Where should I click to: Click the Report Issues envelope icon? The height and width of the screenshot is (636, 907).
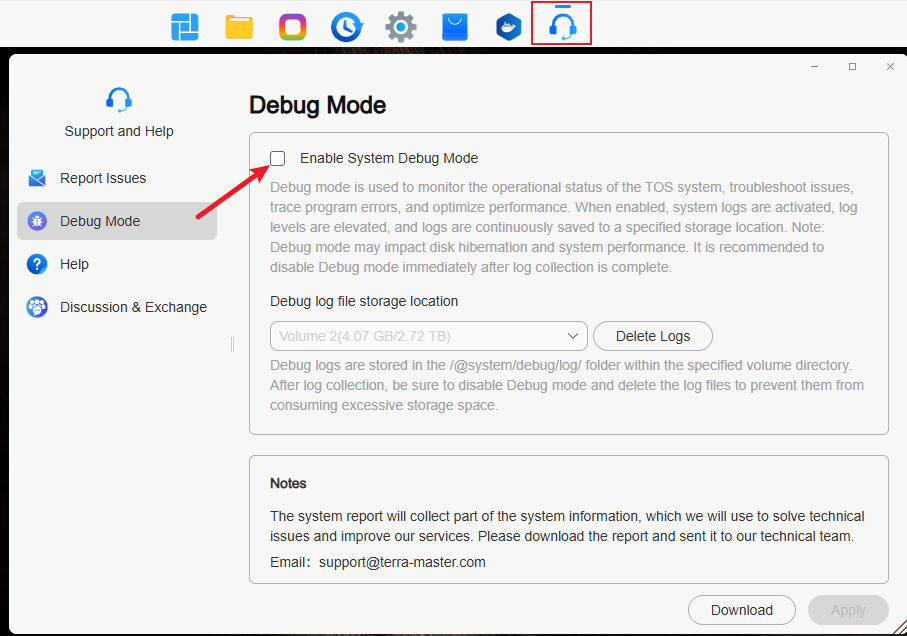click(x=37, y=178)
